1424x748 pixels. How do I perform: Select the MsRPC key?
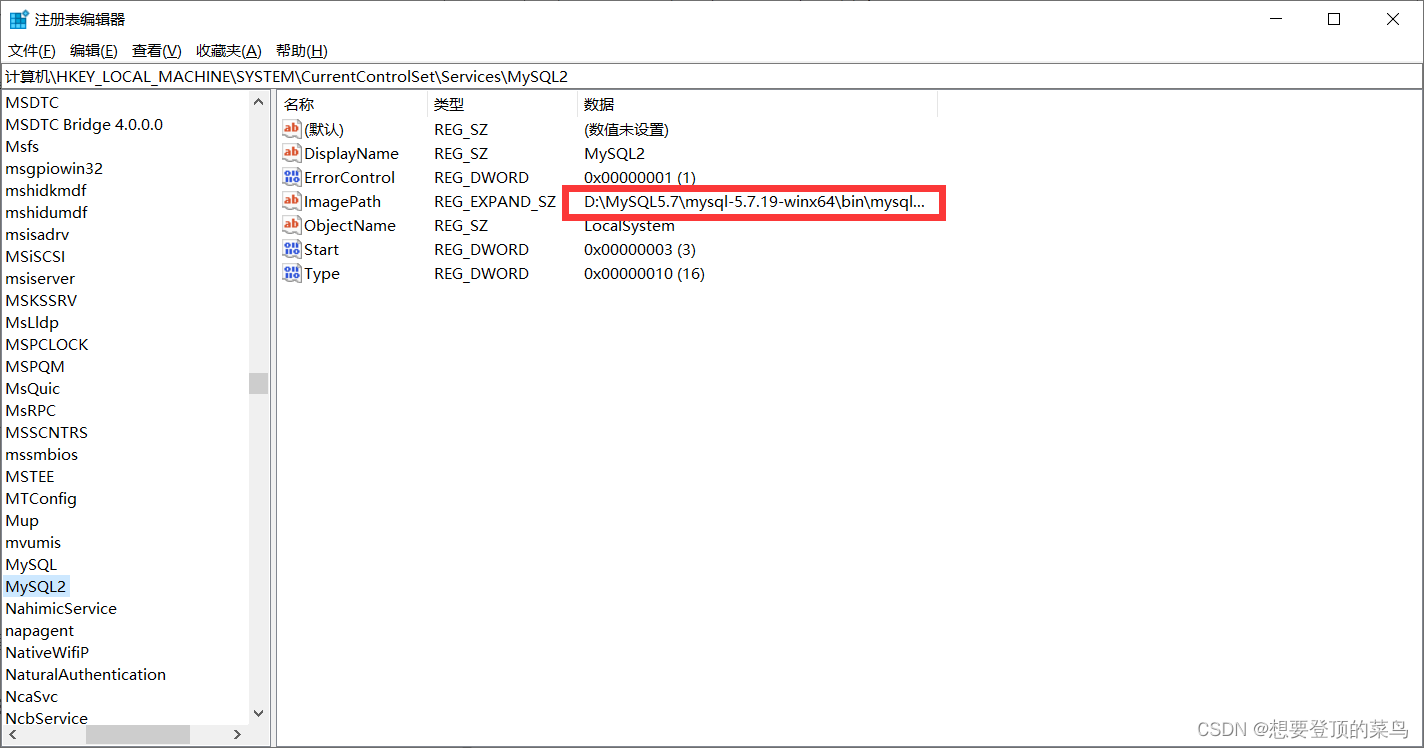click(x=31, y=410)
